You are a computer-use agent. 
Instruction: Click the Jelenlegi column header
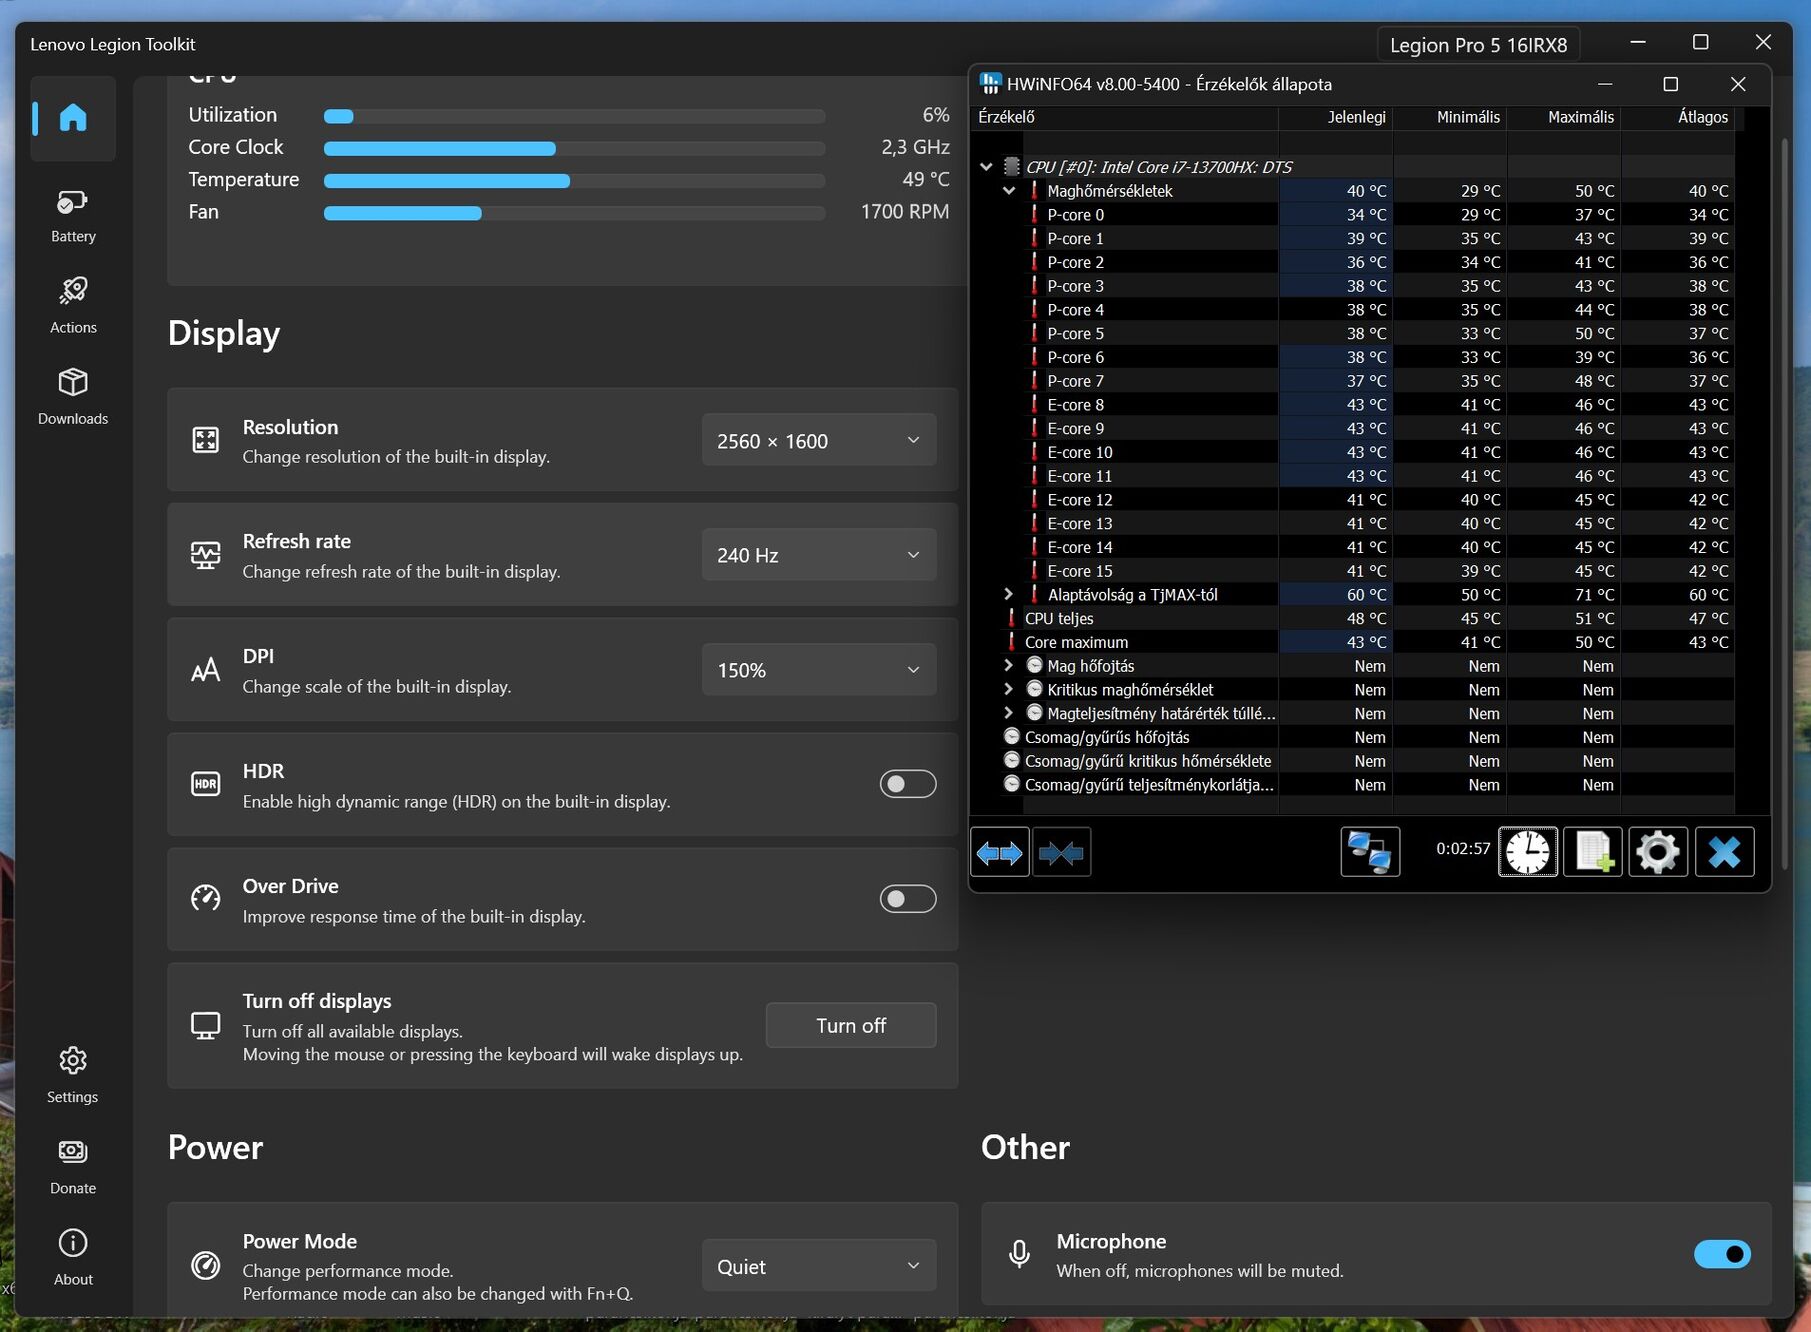pos(1335,117)
